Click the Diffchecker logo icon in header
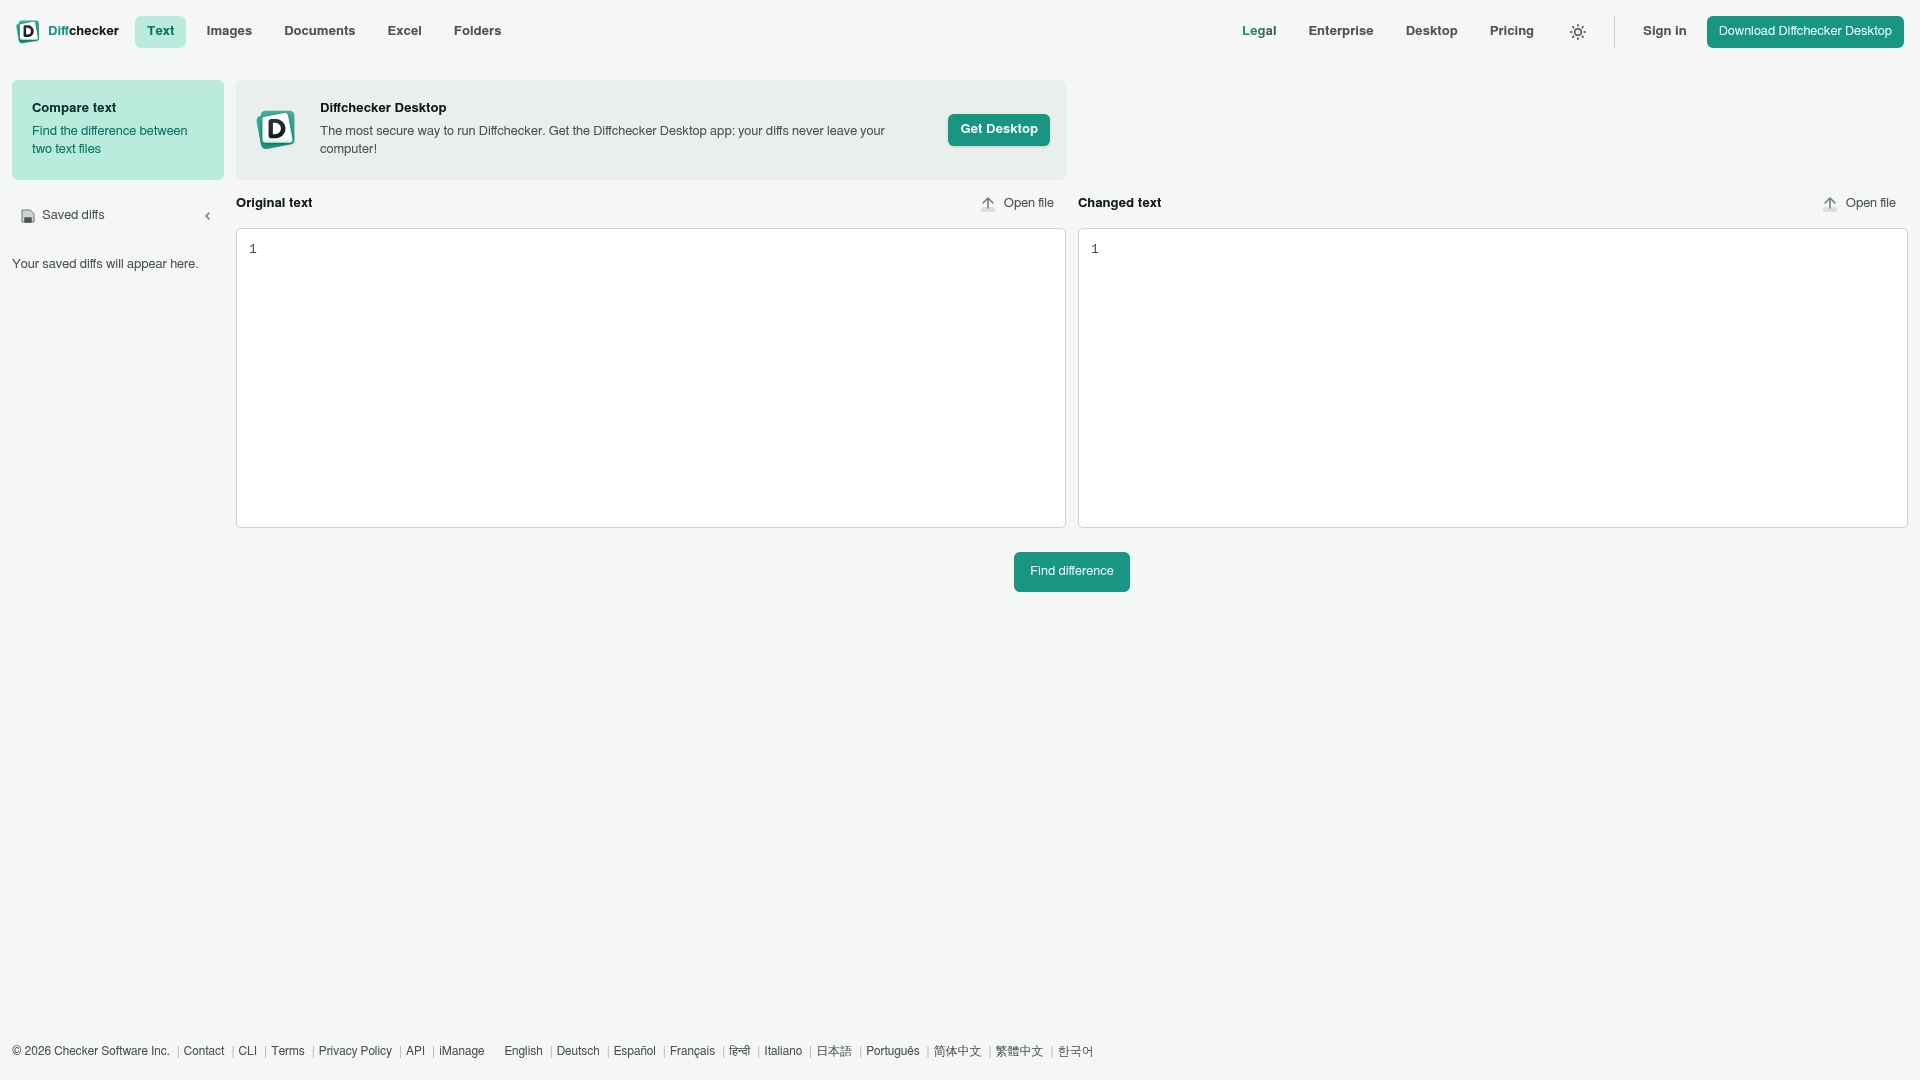The width and height of the screenshot is (1920, 1080). pos(28,32)
